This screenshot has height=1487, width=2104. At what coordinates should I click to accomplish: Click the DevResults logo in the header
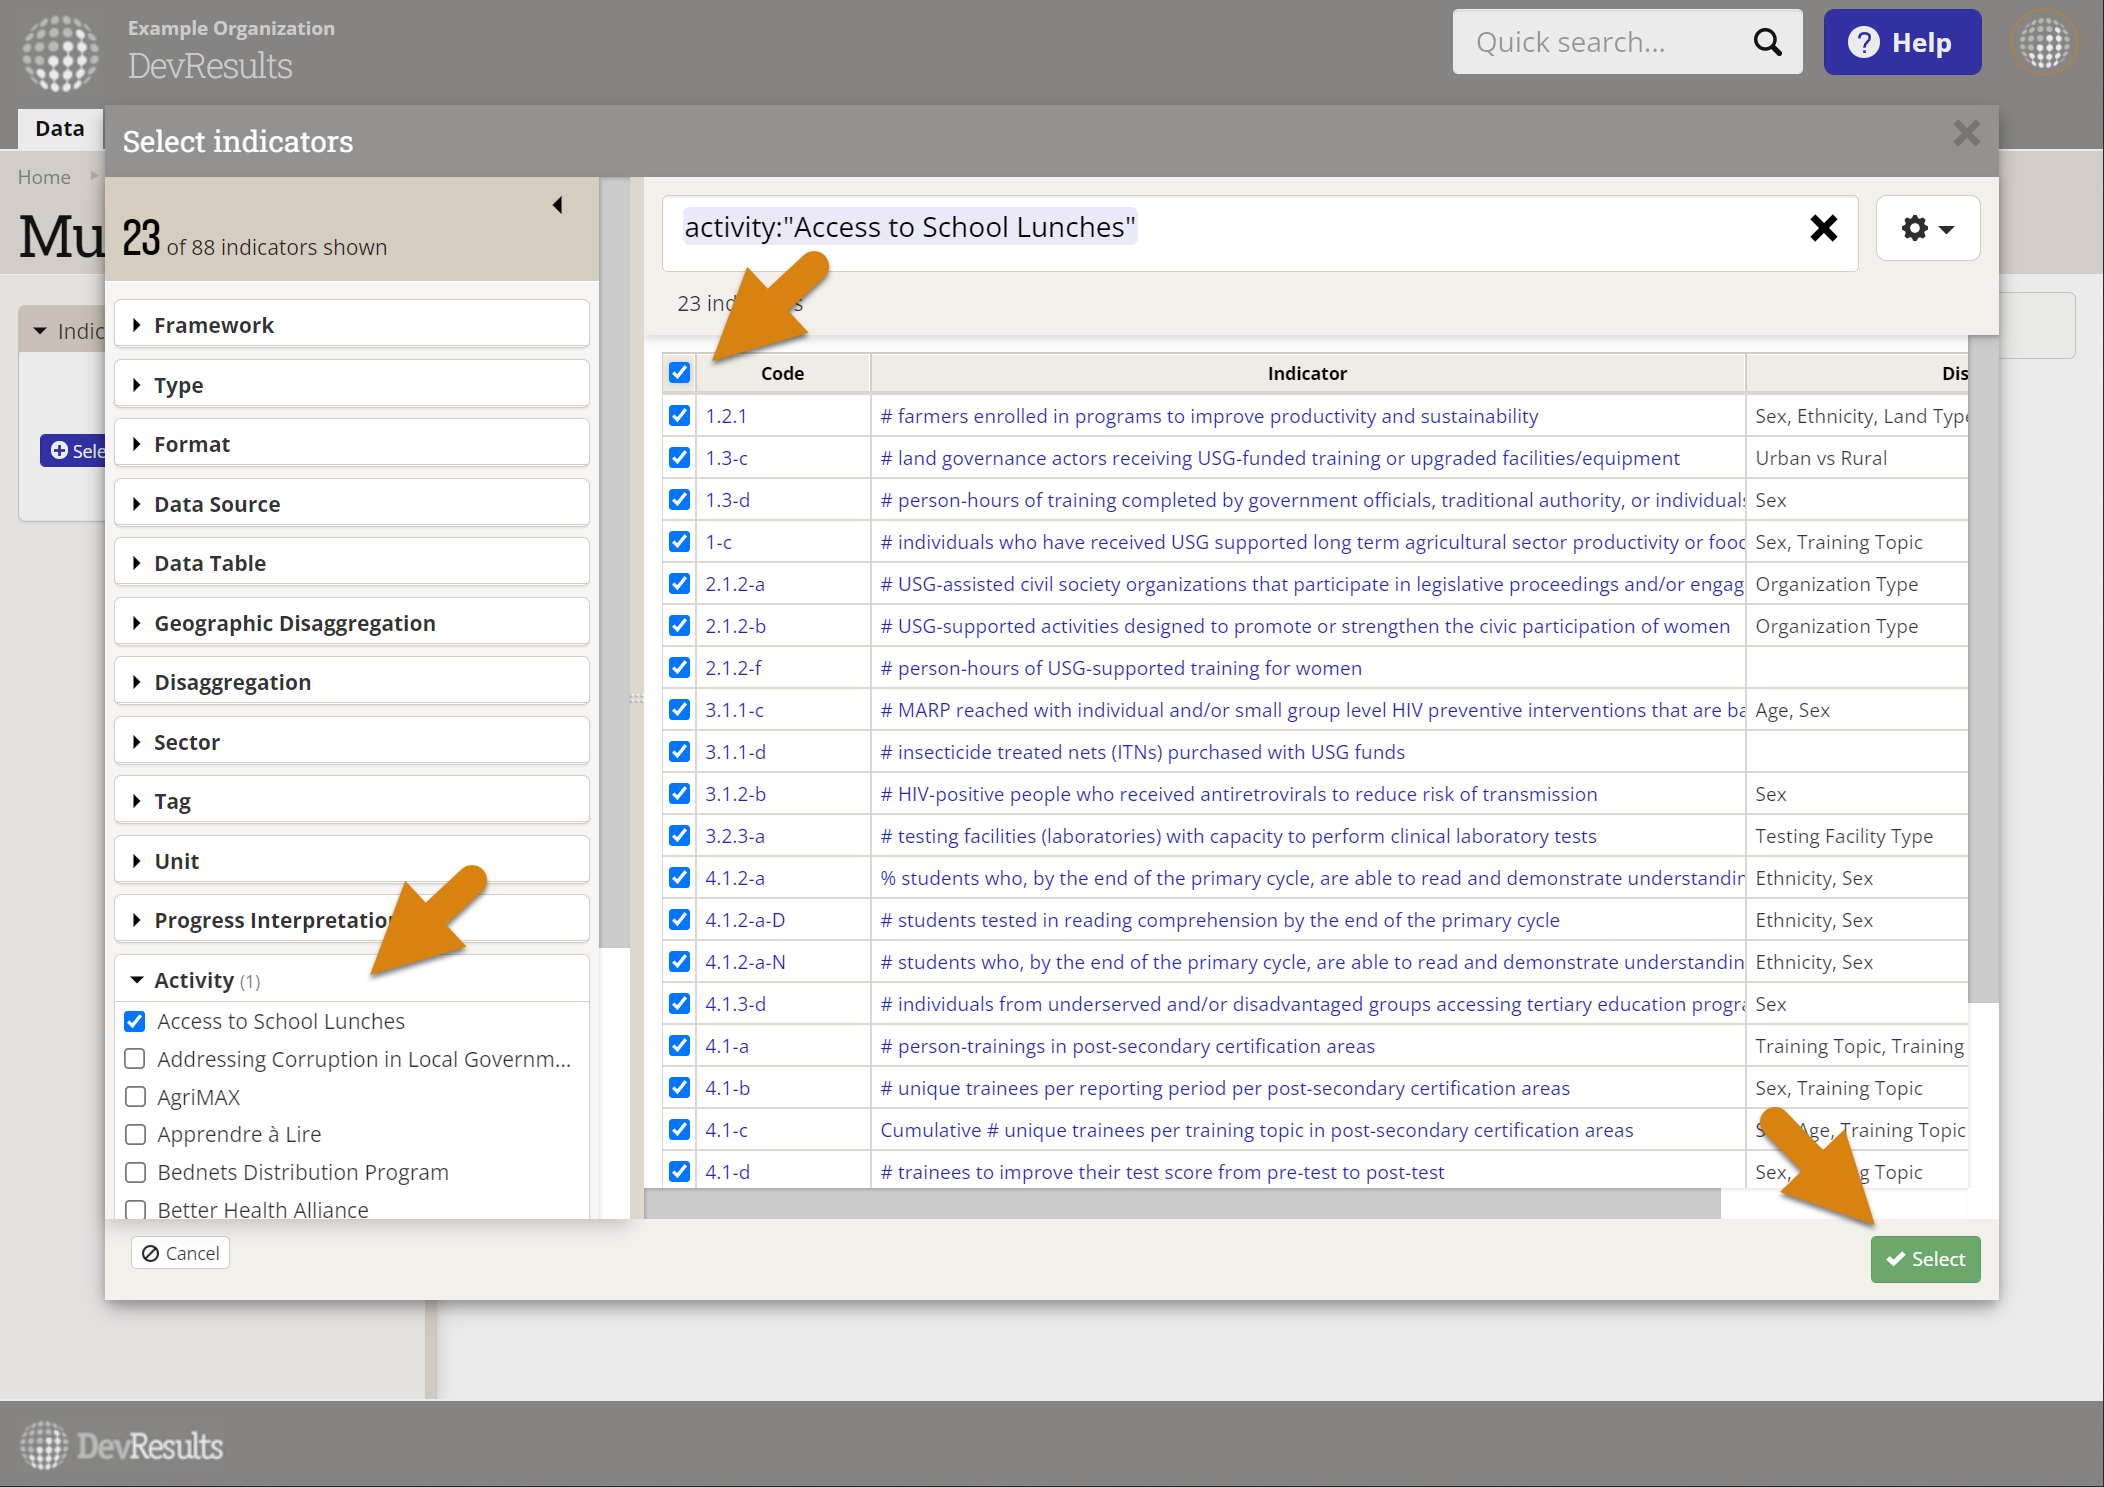click(x=60, y=52)
